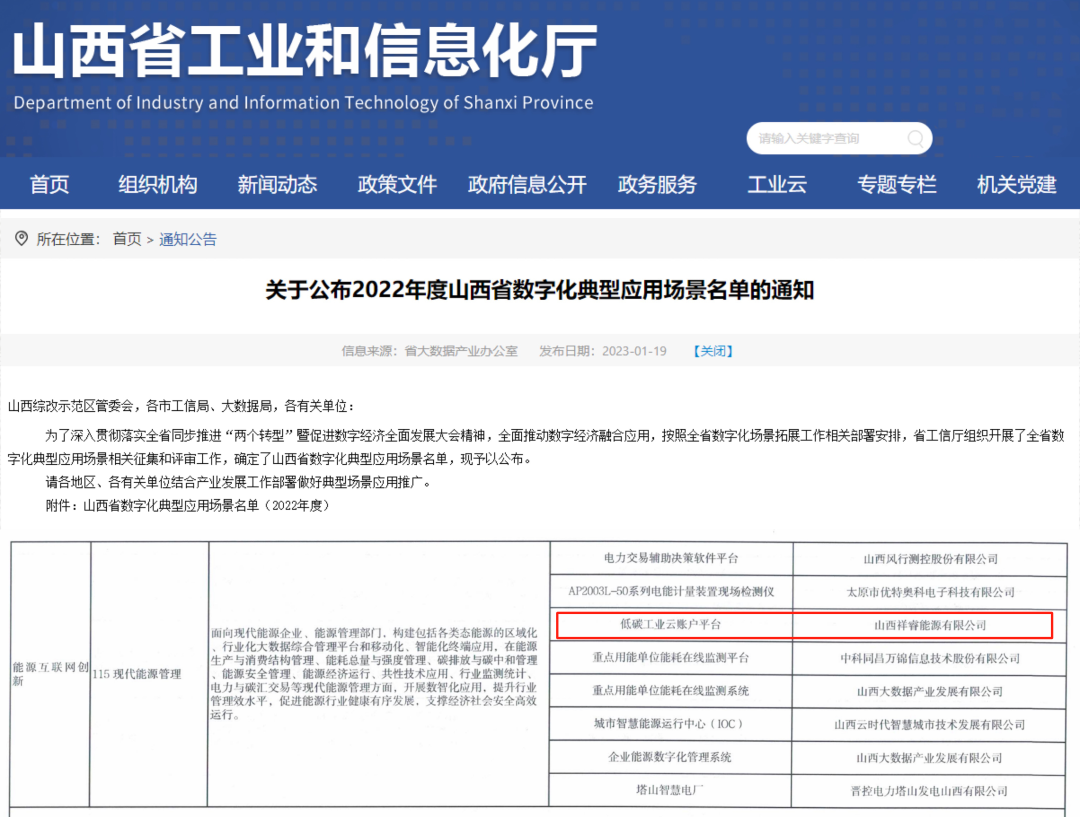Type in the keyword search field
This screenshot has height=817, width=1080.
point(825,139)
